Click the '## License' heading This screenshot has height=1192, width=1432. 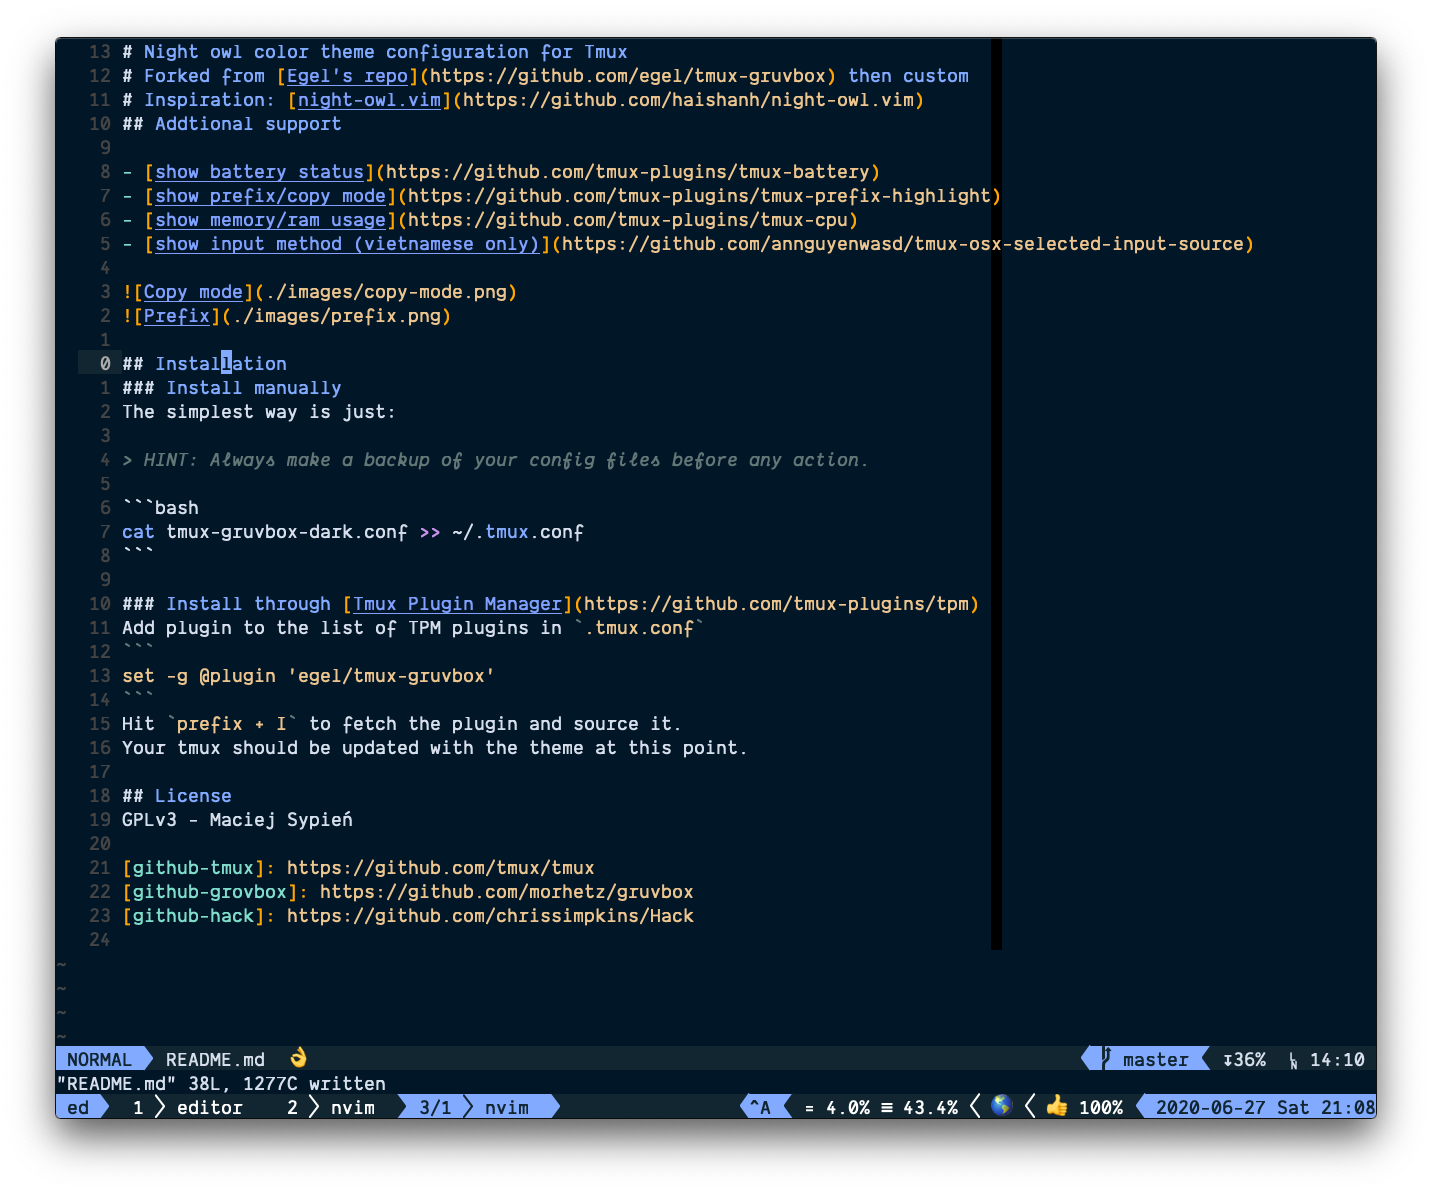pos(176,796)
